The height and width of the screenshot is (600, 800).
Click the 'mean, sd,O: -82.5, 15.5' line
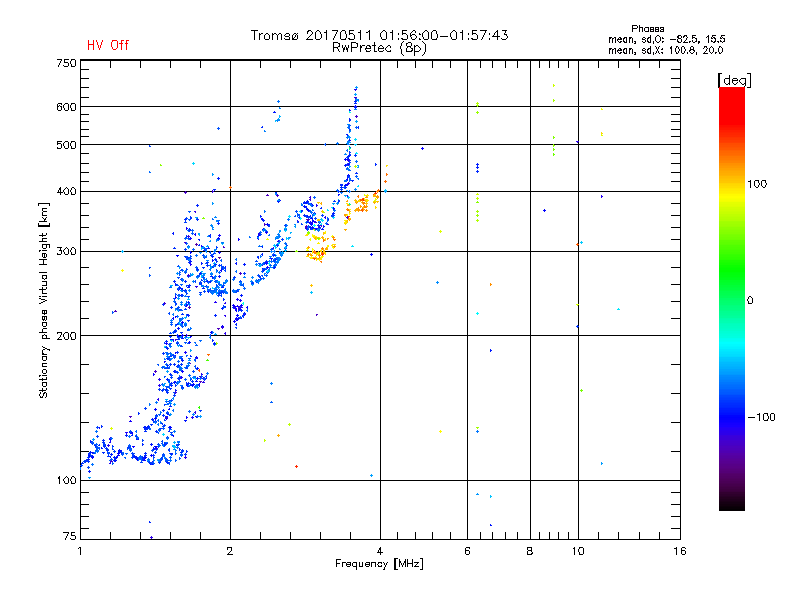click(x=667, y=39)
